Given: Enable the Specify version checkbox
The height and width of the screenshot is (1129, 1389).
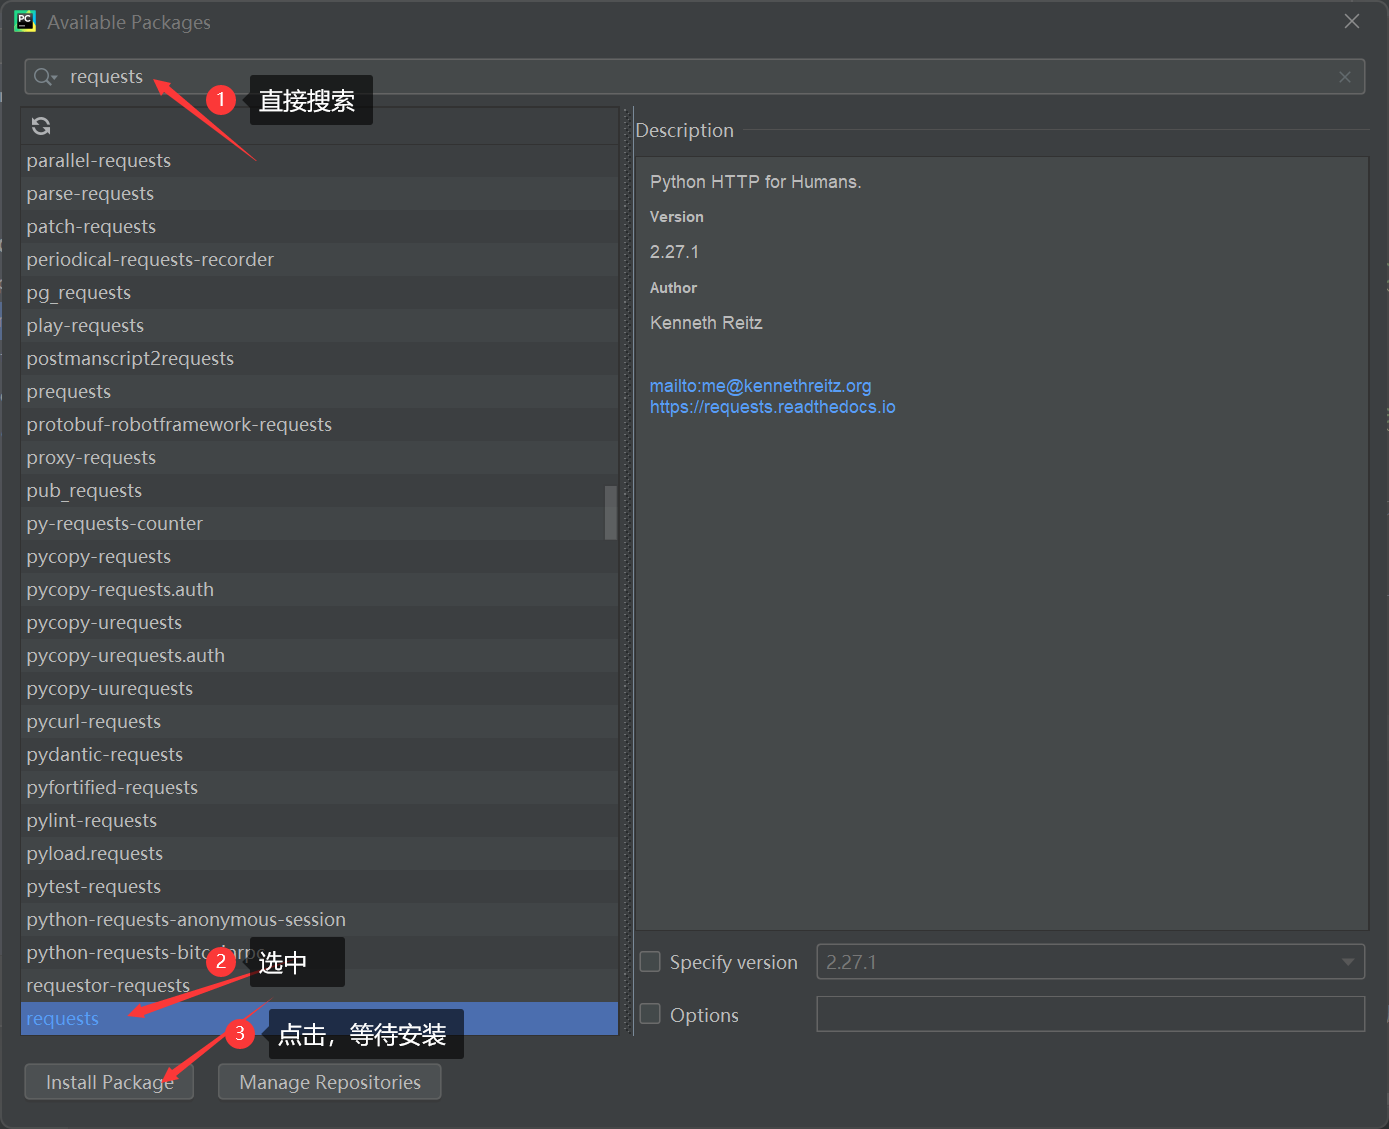Looking at the screenshot, I should [650, 962].
